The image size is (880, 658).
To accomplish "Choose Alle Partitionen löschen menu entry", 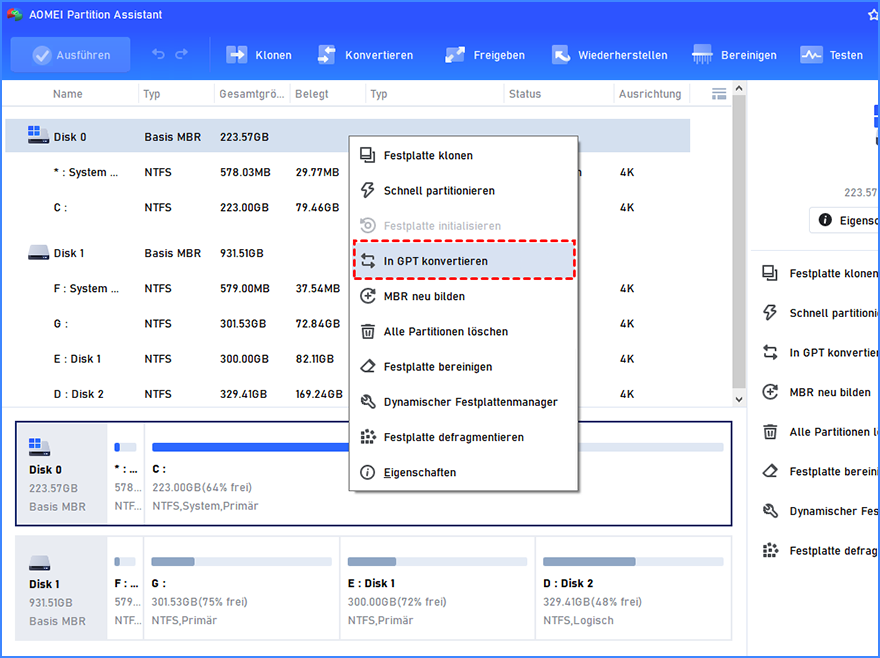I will coord(464,332).
